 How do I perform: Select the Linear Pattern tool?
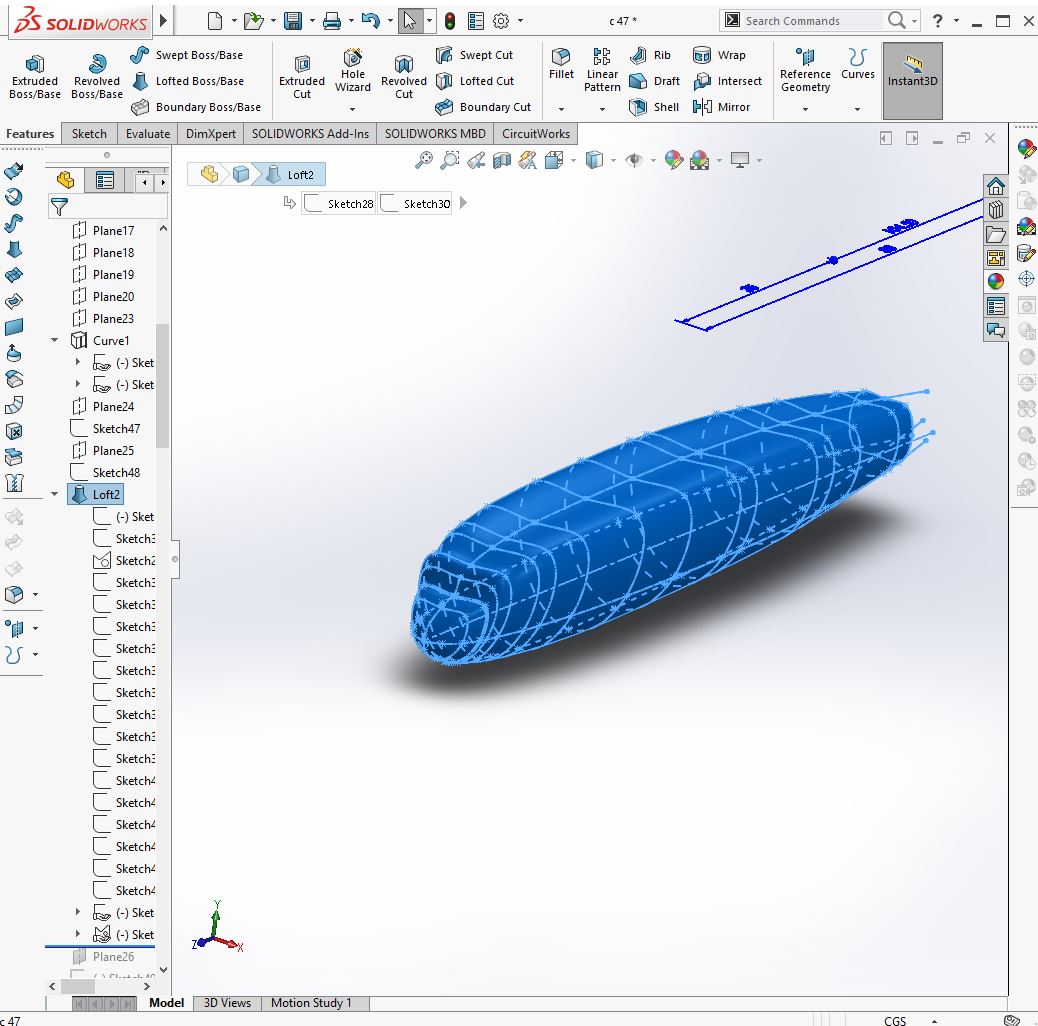(602, 70)
